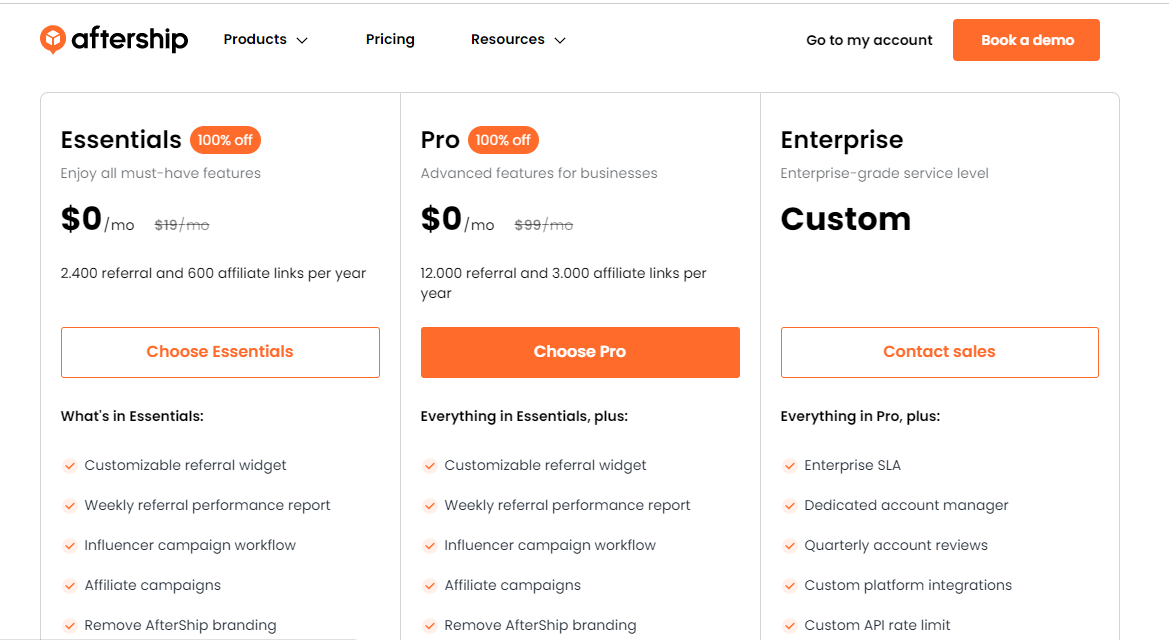Choose the Essentials plan
Viewport: 1169px width, 640px height.
(220, 352)
